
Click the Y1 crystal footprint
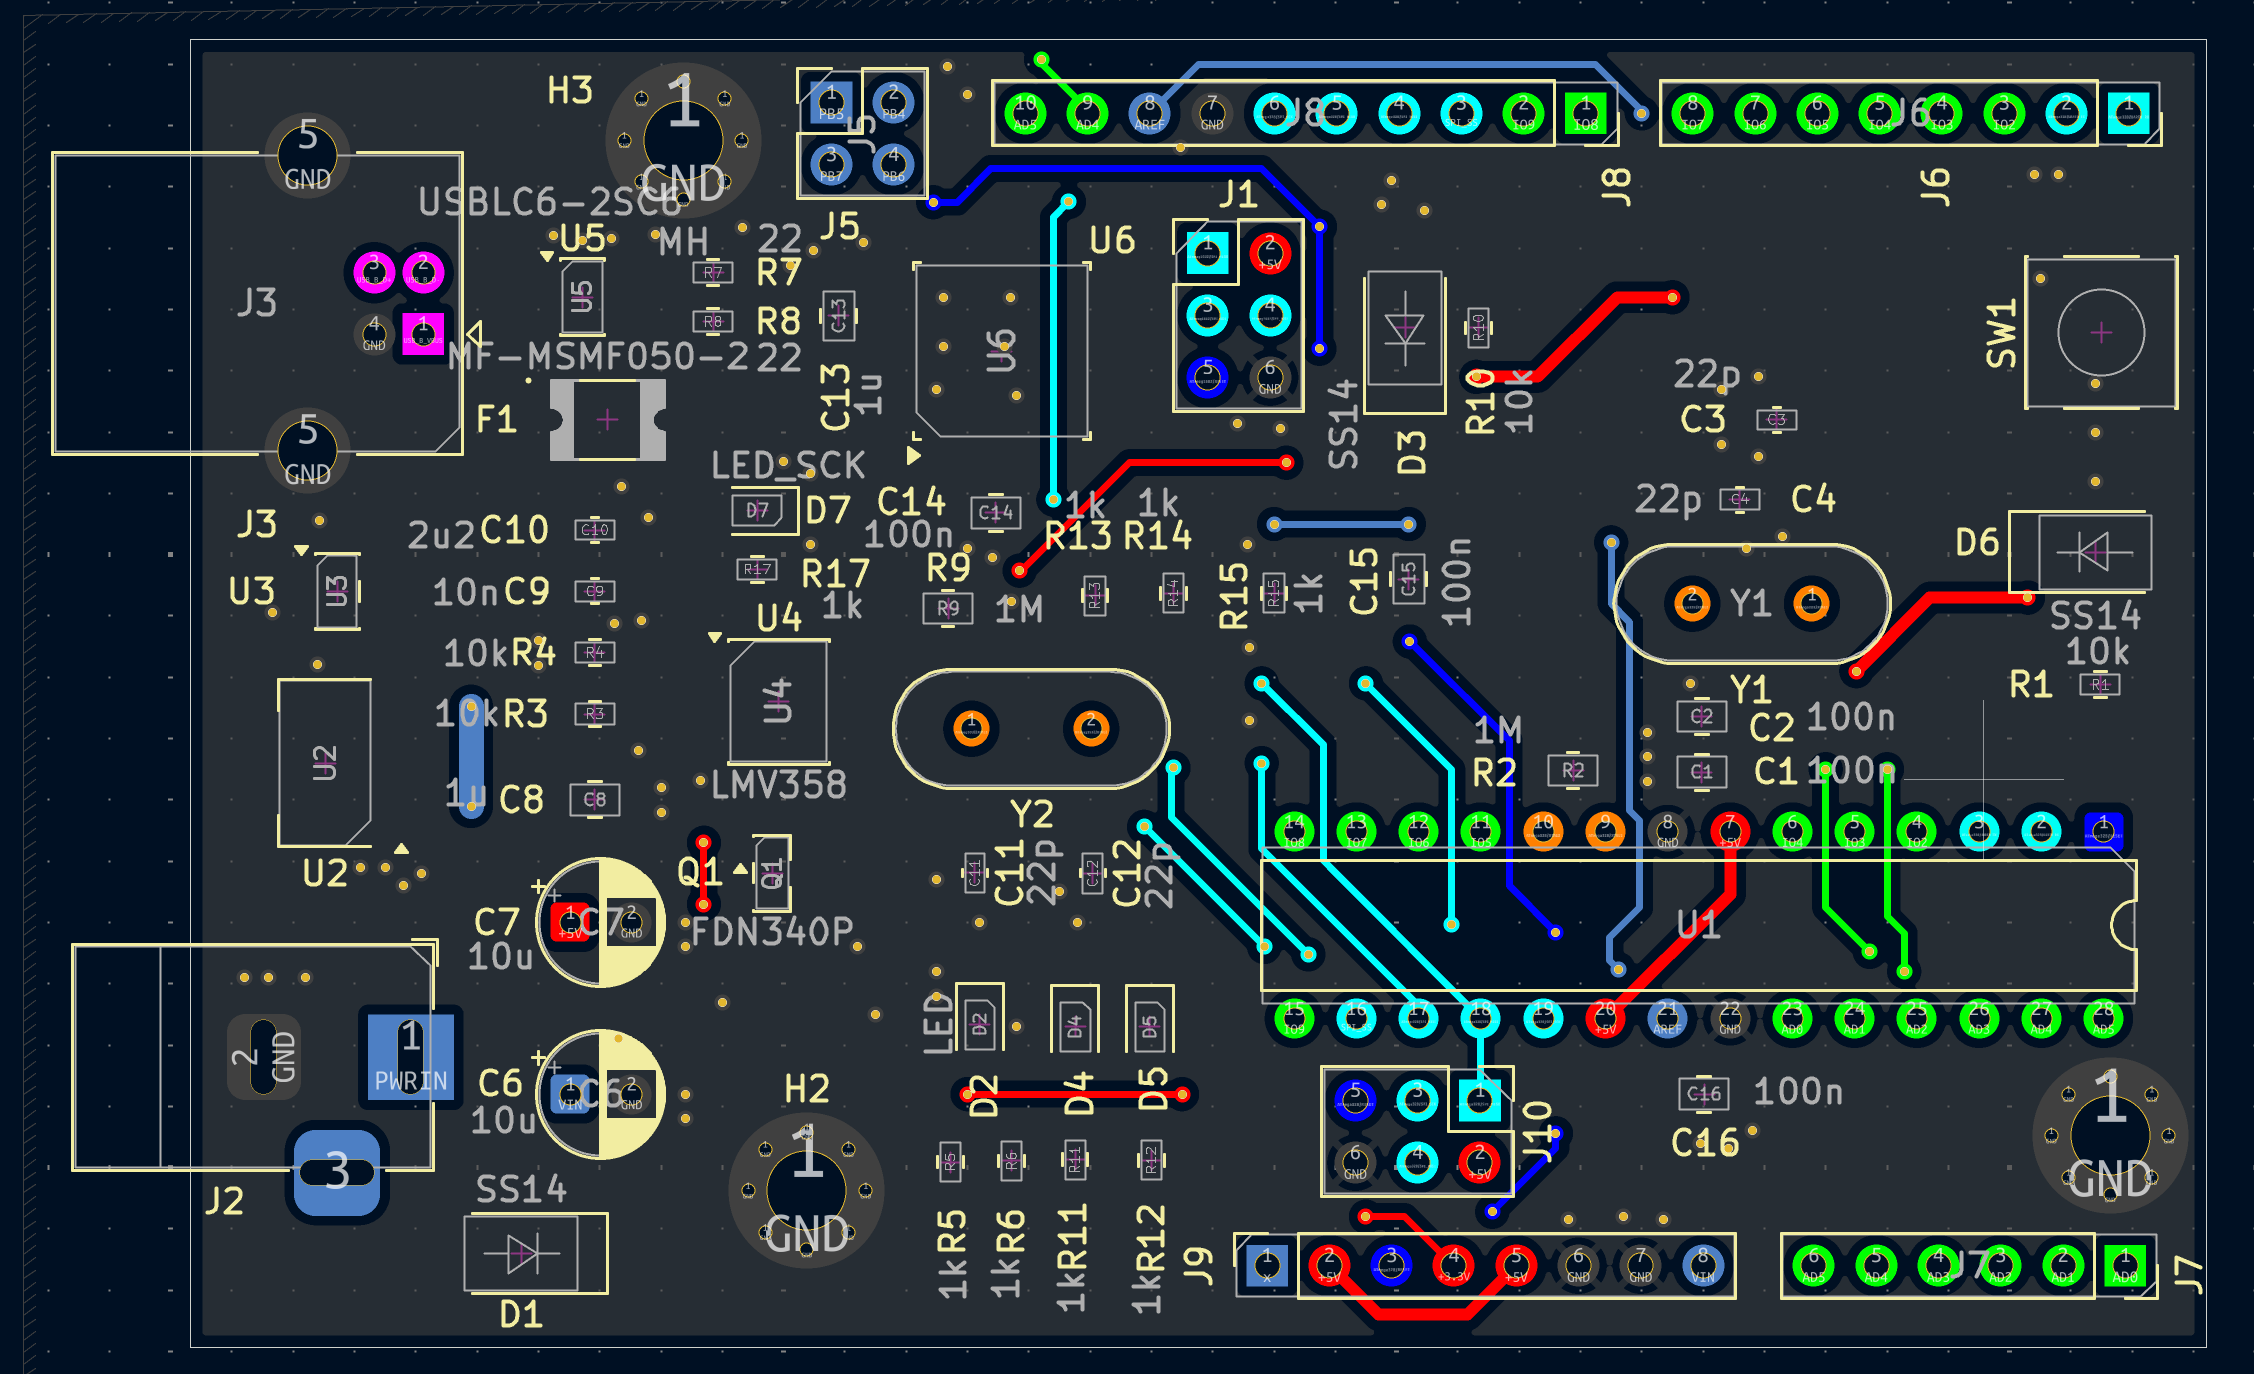1751,603
